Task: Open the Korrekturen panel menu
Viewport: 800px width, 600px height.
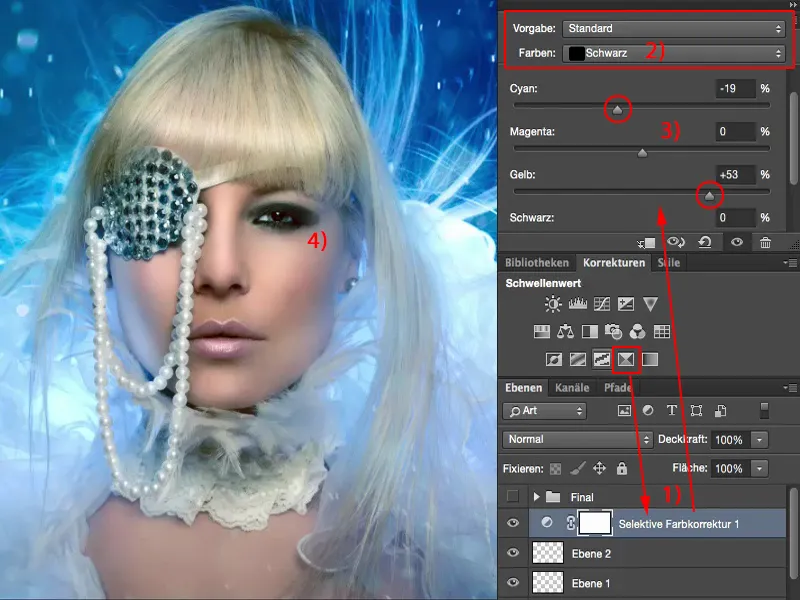Action: point(790,263)
